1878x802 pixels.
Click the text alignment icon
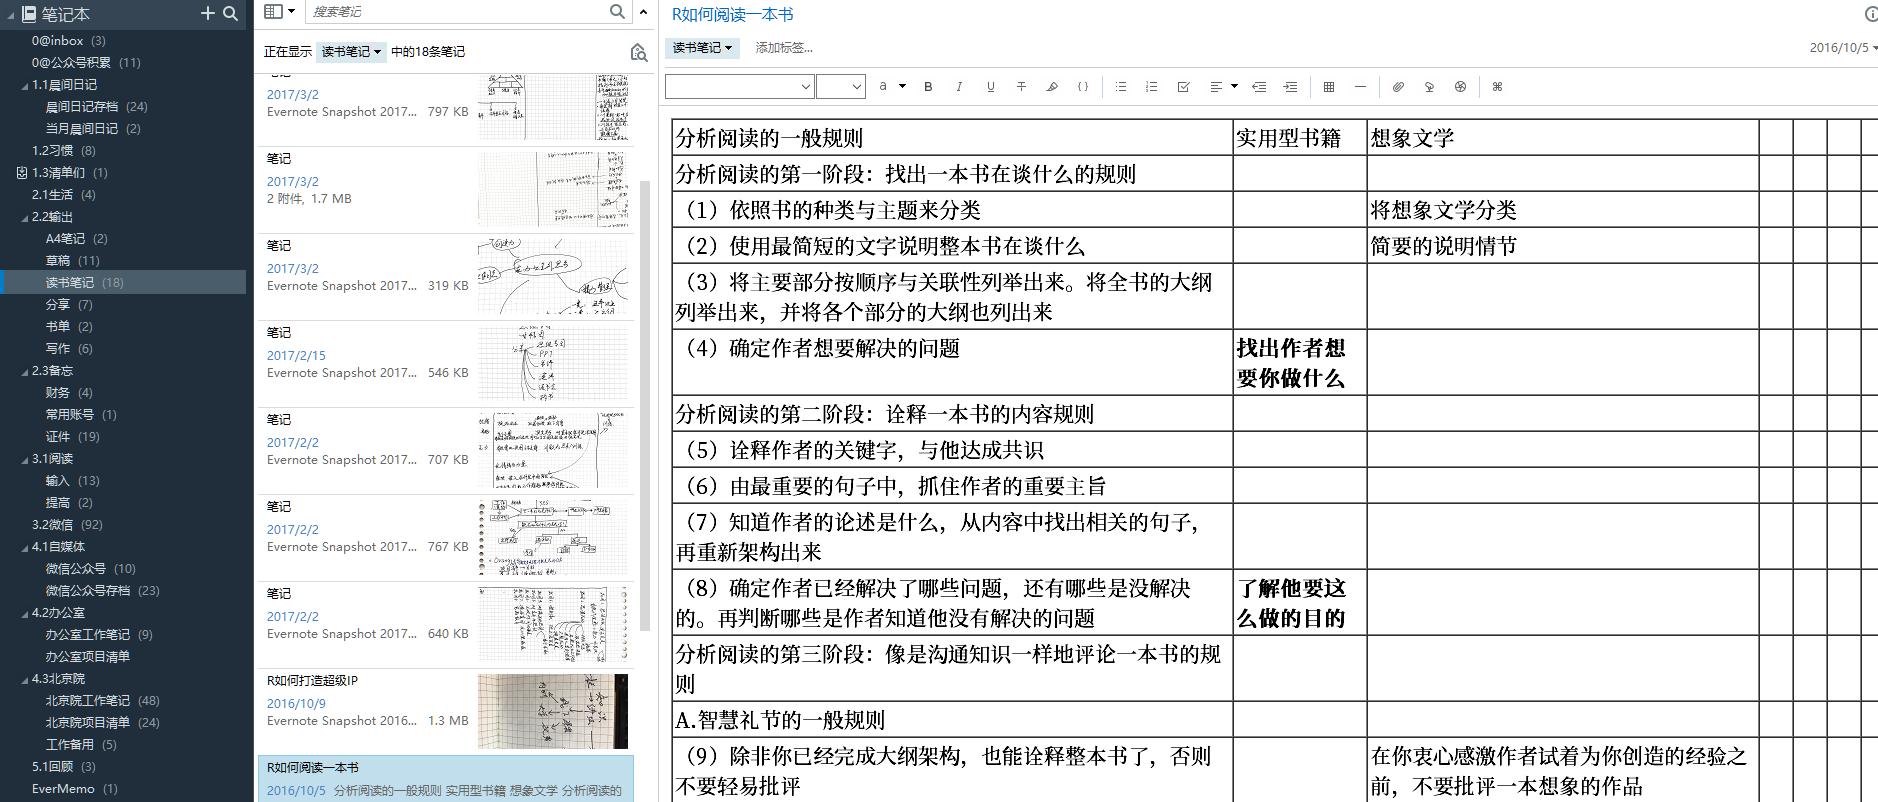click(1216, 87)
